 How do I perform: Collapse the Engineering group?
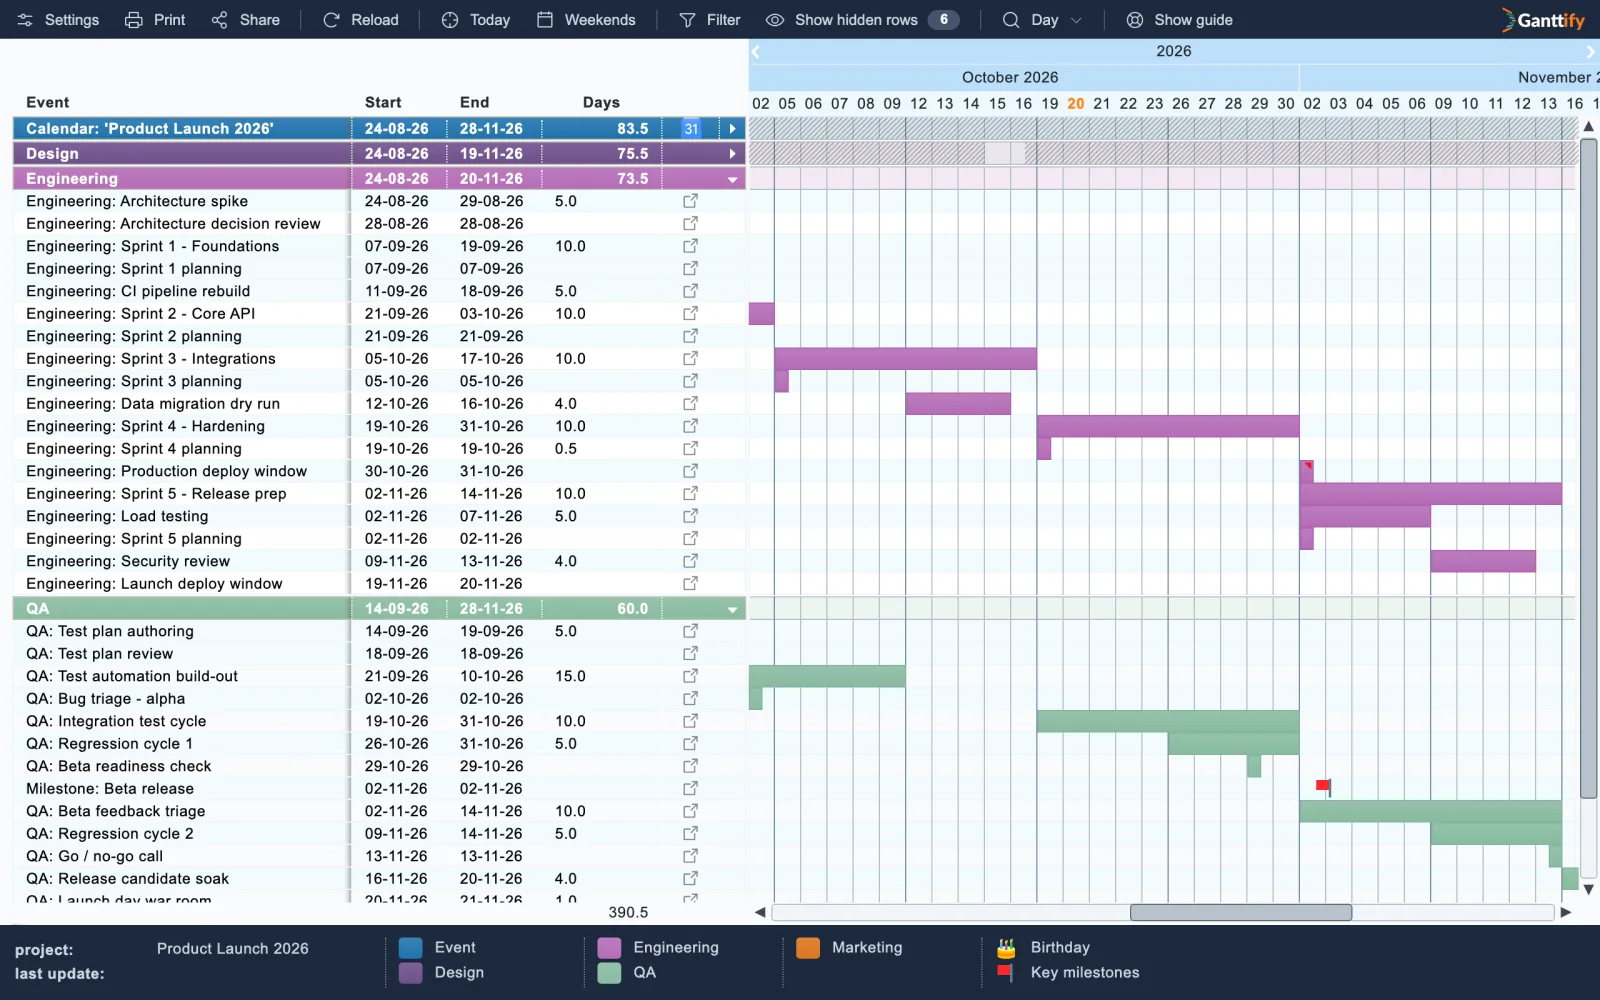pos(732,180)
